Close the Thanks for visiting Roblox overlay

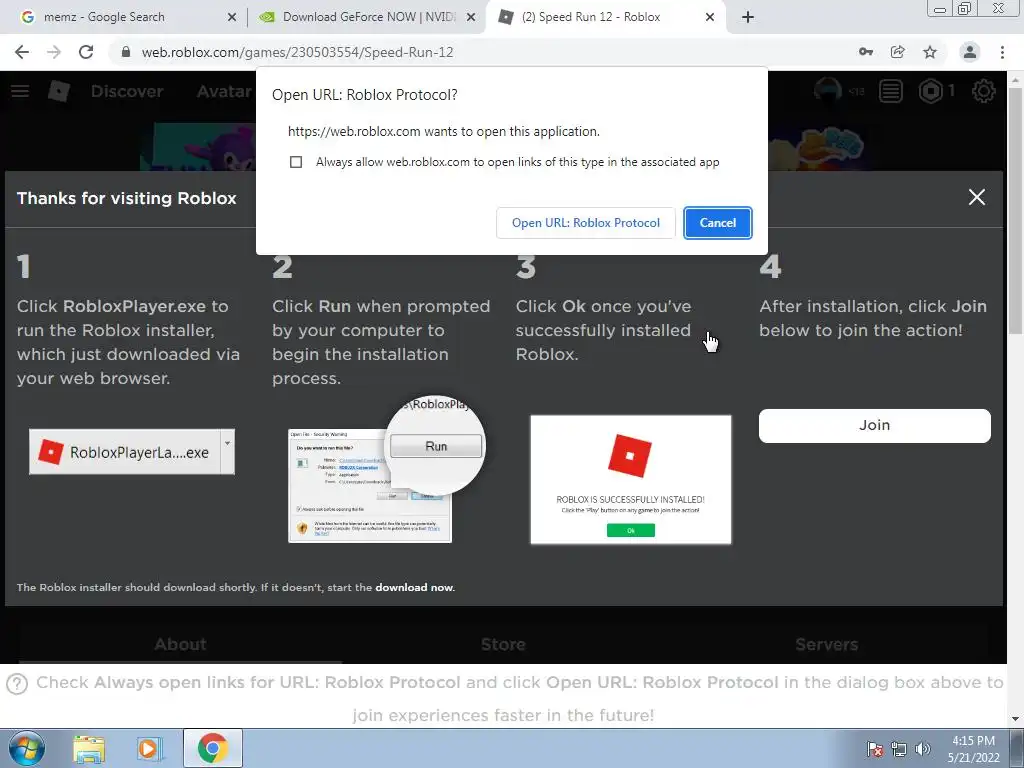tap(976, 197)
